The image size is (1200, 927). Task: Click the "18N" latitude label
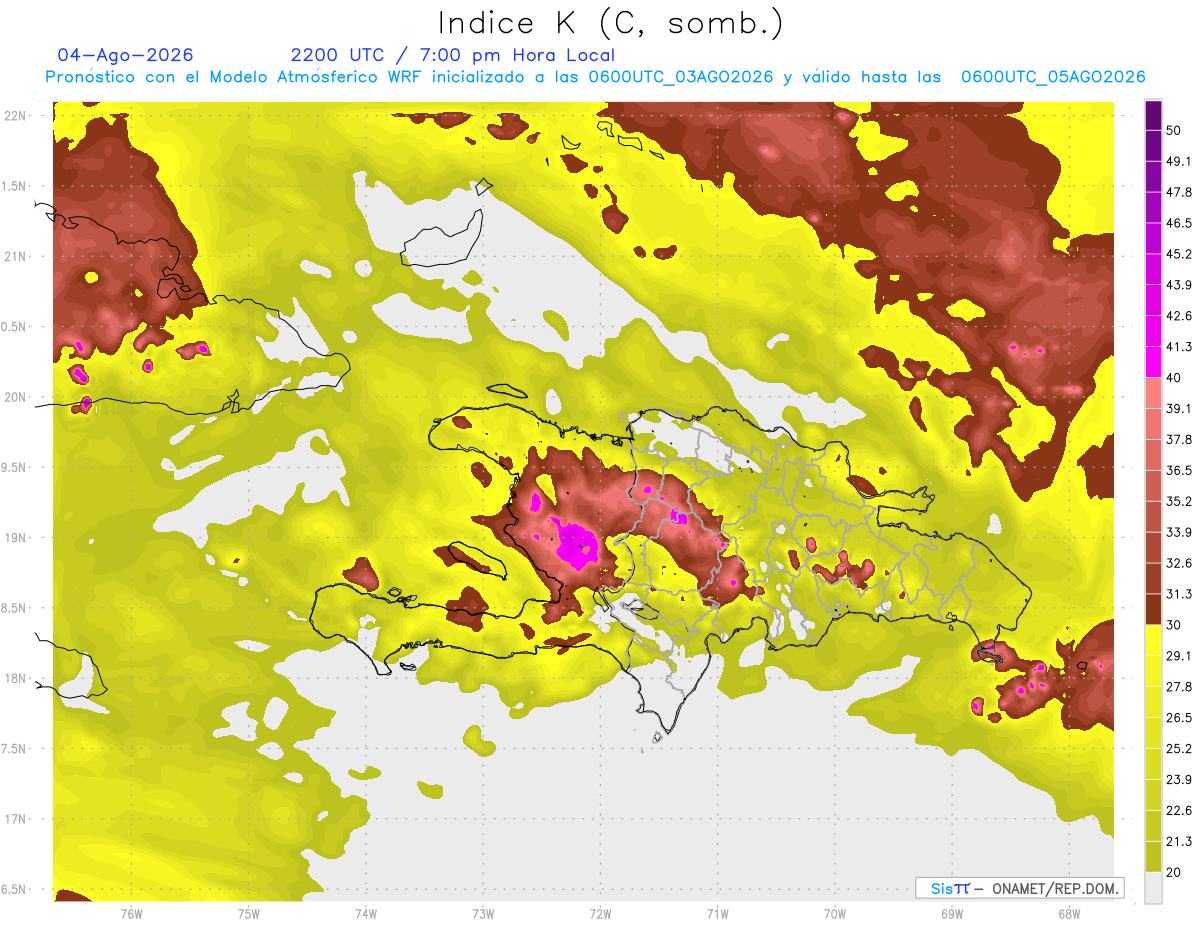pyautogui.click(x=17, y=678)
